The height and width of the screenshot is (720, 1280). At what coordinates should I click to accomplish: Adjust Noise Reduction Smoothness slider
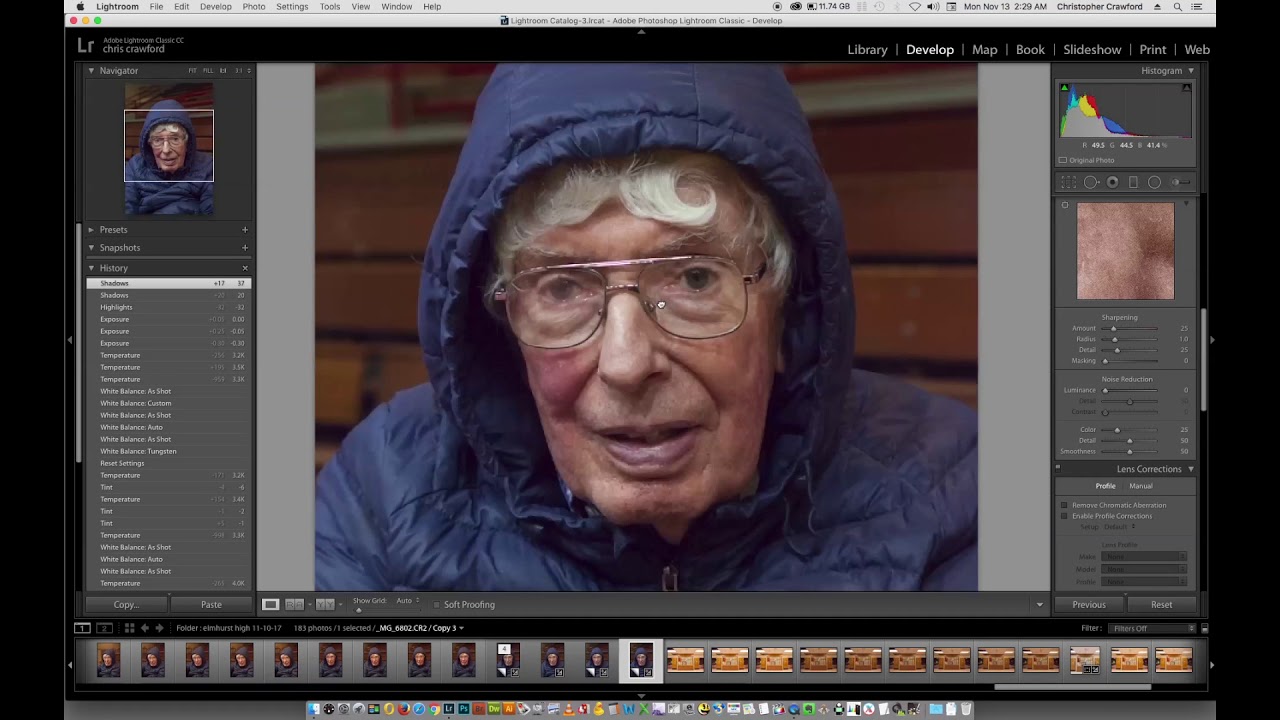click(x=1130, y=451)
